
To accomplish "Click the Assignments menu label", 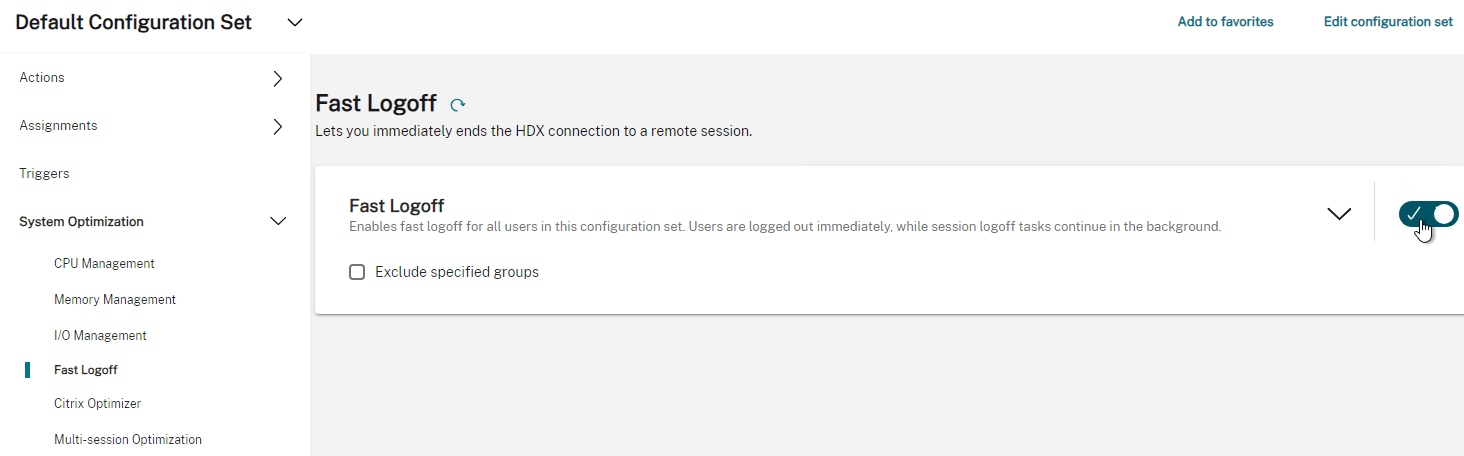I will point(58,126).
